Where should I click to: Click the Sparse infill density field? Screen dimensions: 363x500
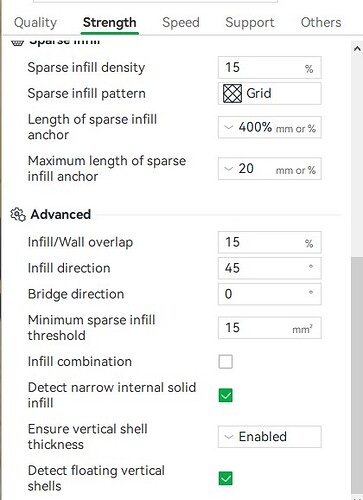pos(270,67)
